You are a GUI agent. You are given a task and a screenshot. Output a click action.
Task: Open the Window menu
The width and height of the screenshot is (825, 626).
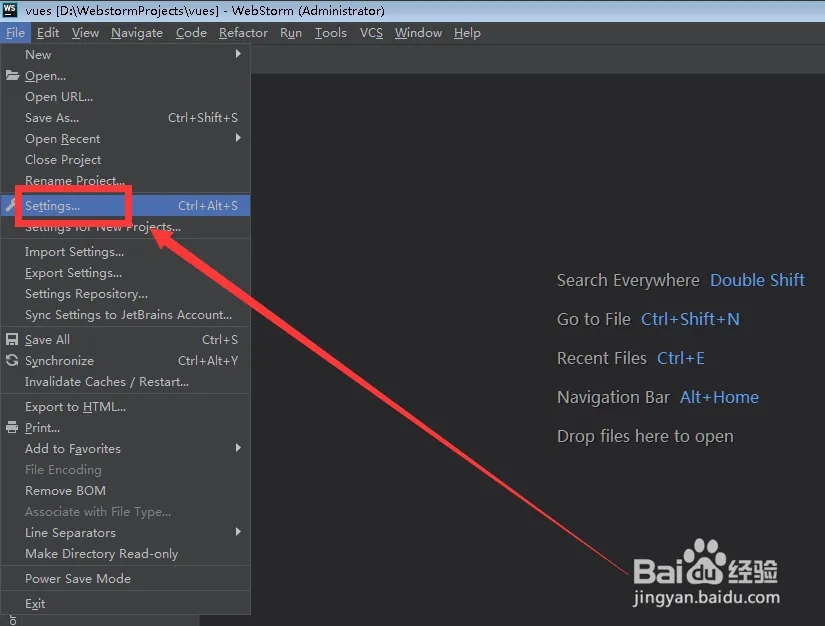coord(418,33)
